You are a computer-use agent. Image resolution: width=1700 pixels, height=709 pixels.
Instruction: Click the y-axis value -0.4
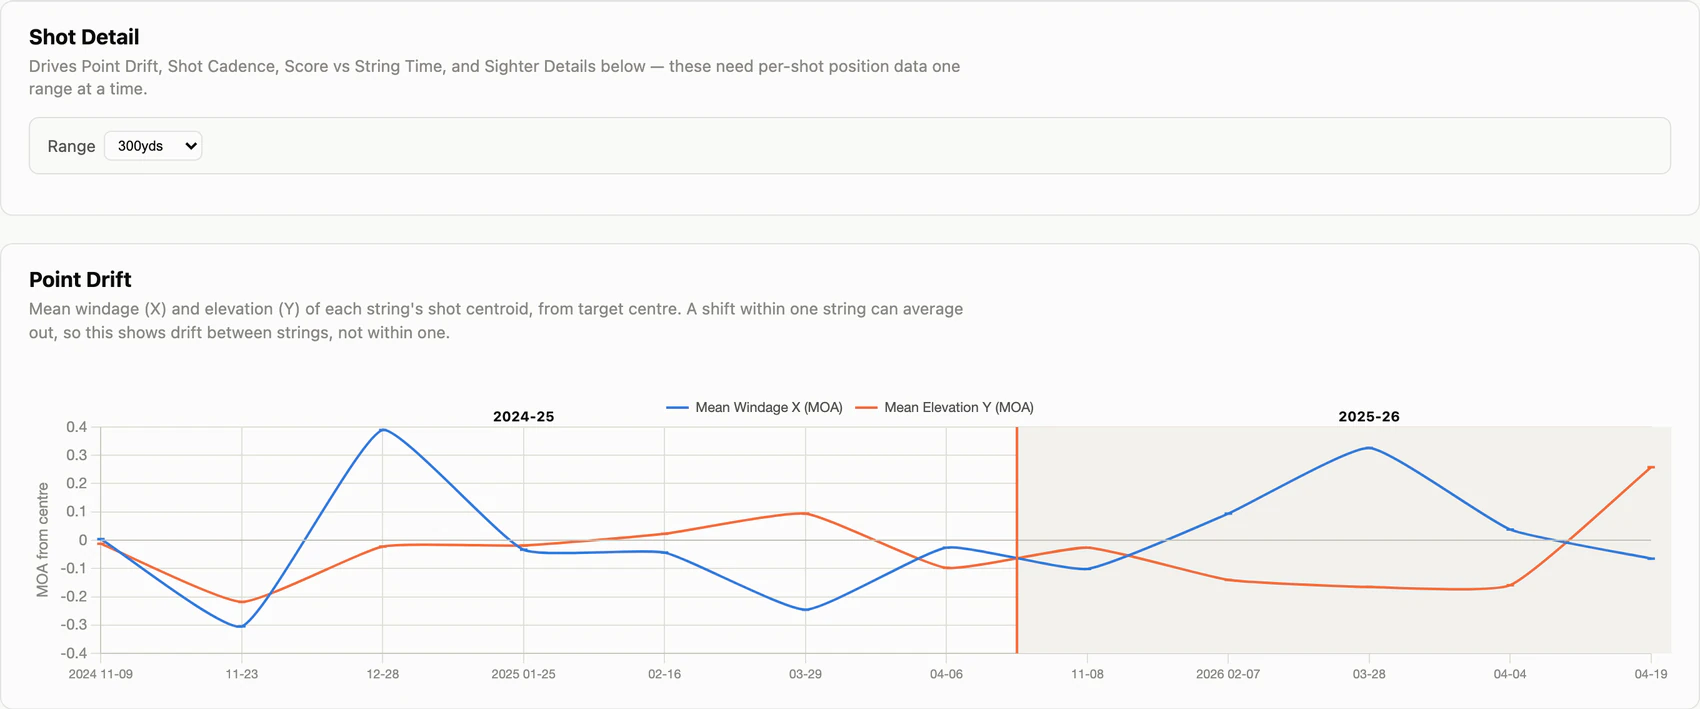tap(75, 653)
